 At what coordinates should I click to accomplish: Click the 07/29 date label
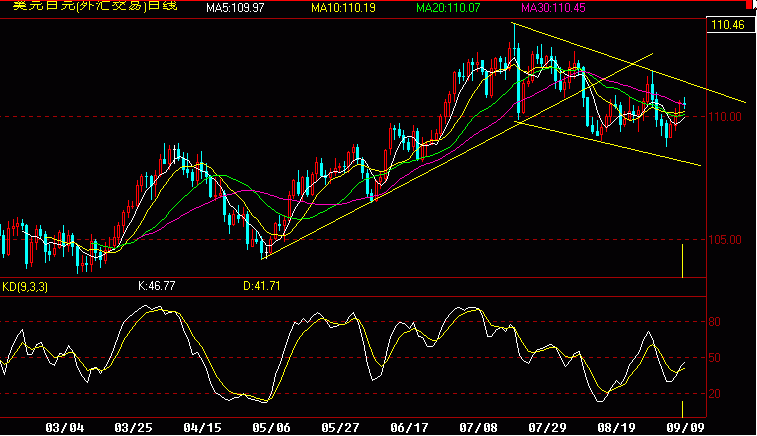[x=547, y=427]
